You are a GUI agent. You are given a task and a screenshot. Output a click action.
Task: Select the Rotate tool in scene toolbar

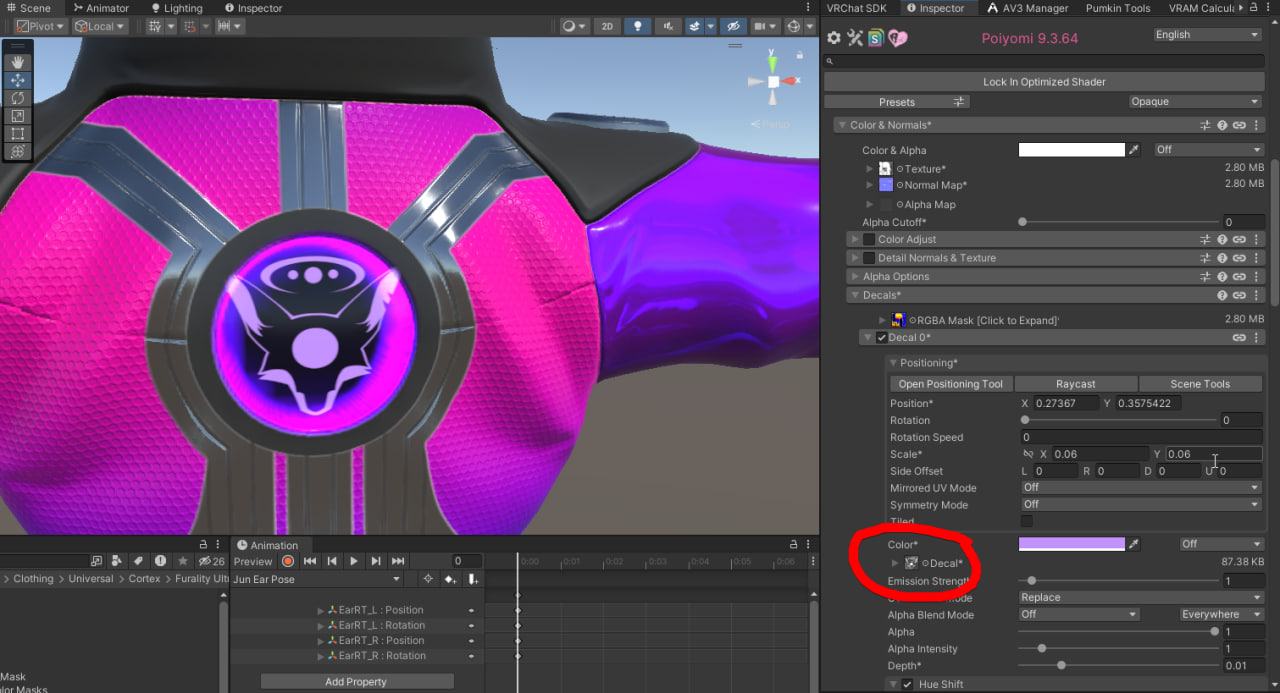click(18, 98)
